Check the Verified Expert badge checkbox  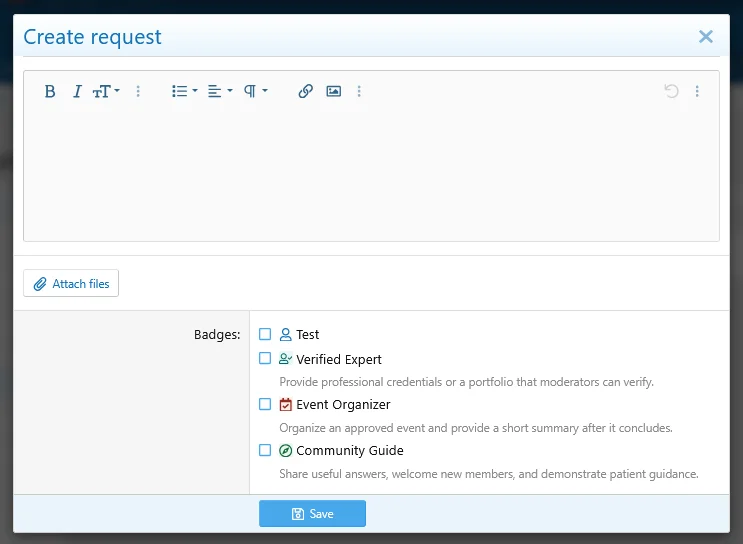265,358
